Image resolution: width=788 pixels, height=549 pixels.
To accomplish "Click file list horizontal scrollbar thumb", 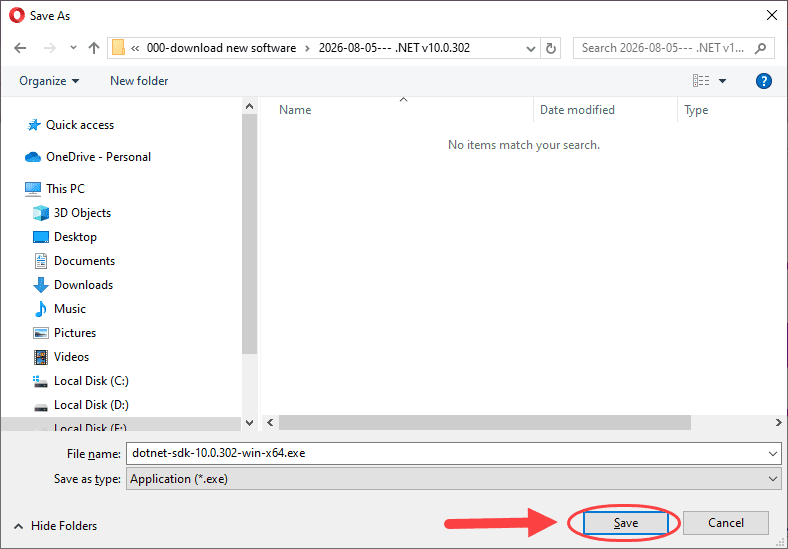I will tap(485, 423).
